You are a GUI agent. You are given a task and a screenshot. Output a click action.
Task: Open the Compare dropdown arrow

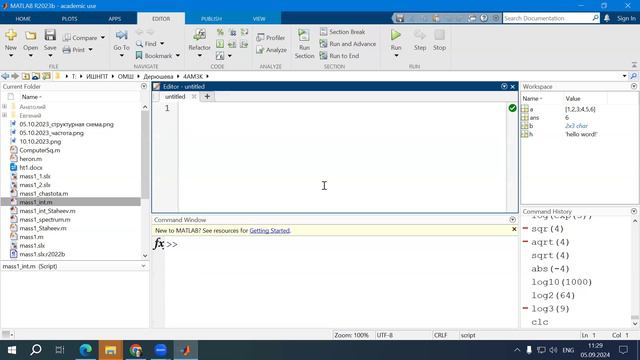[x=102, y=38]
